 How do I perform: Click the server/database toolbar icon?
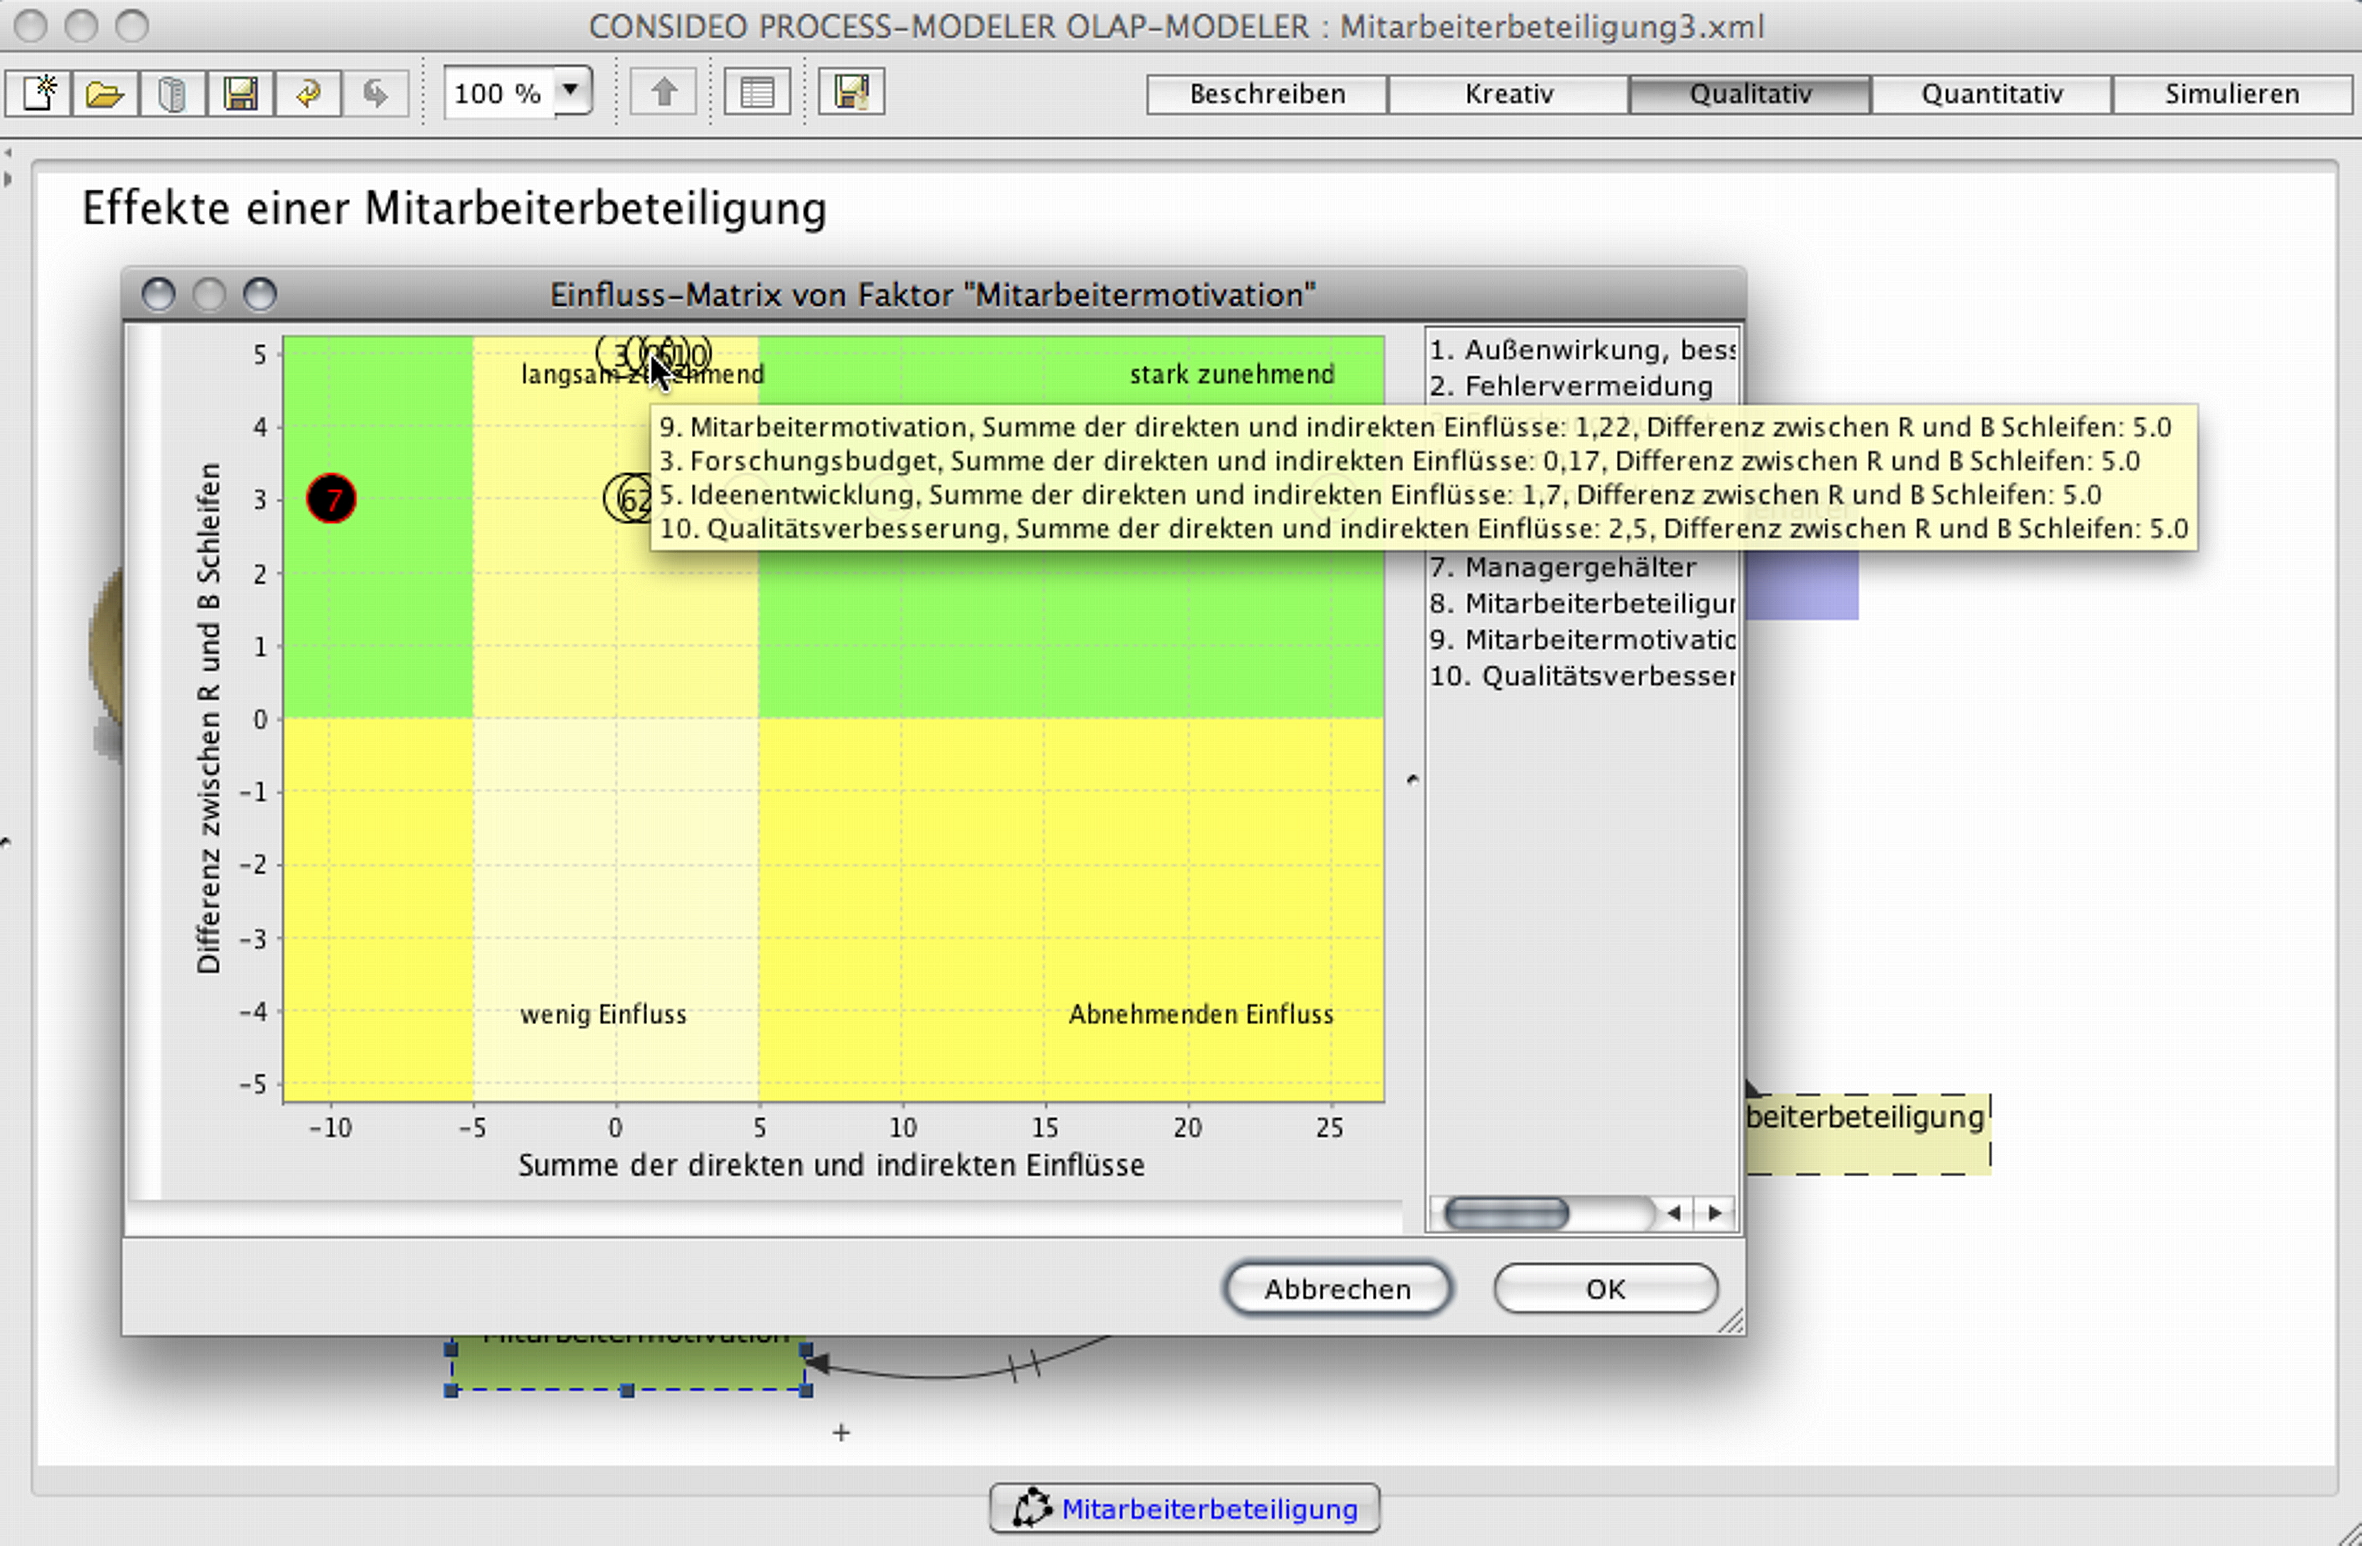(x=172, y=93)
